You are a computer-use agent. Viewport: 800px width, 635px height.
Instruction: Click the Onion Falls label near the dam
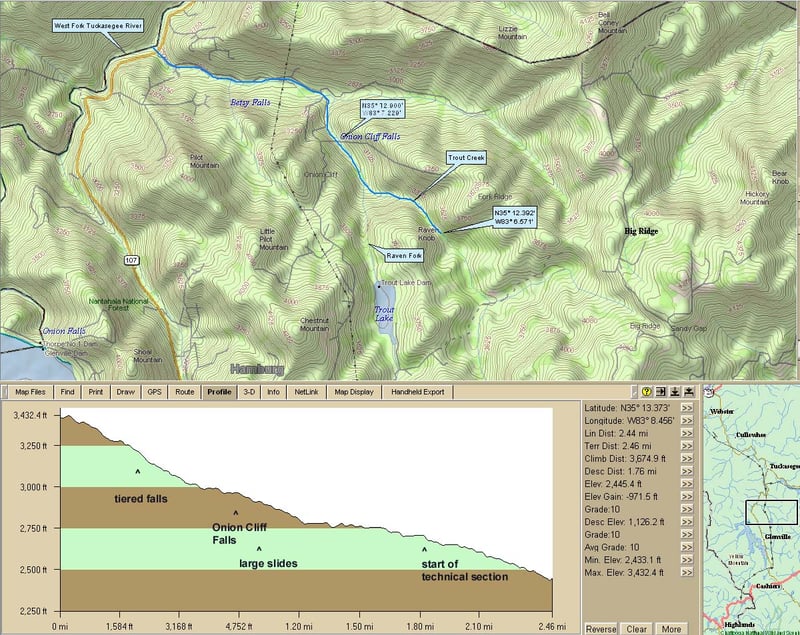click(64, 331)
